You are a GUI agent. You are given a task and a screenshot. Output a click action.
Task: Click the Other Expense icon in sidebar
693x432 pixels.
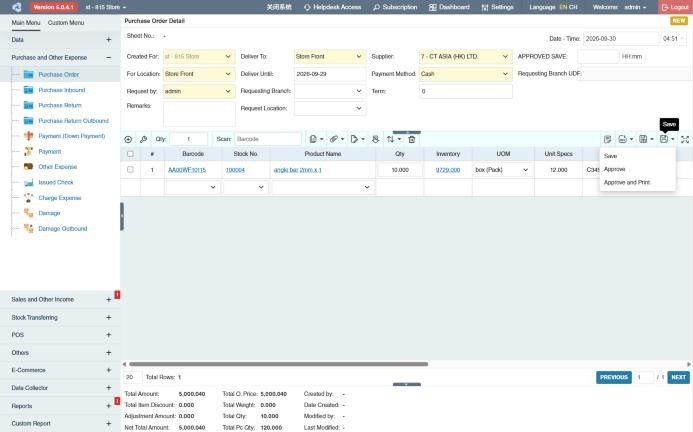[x=28, y=167]
